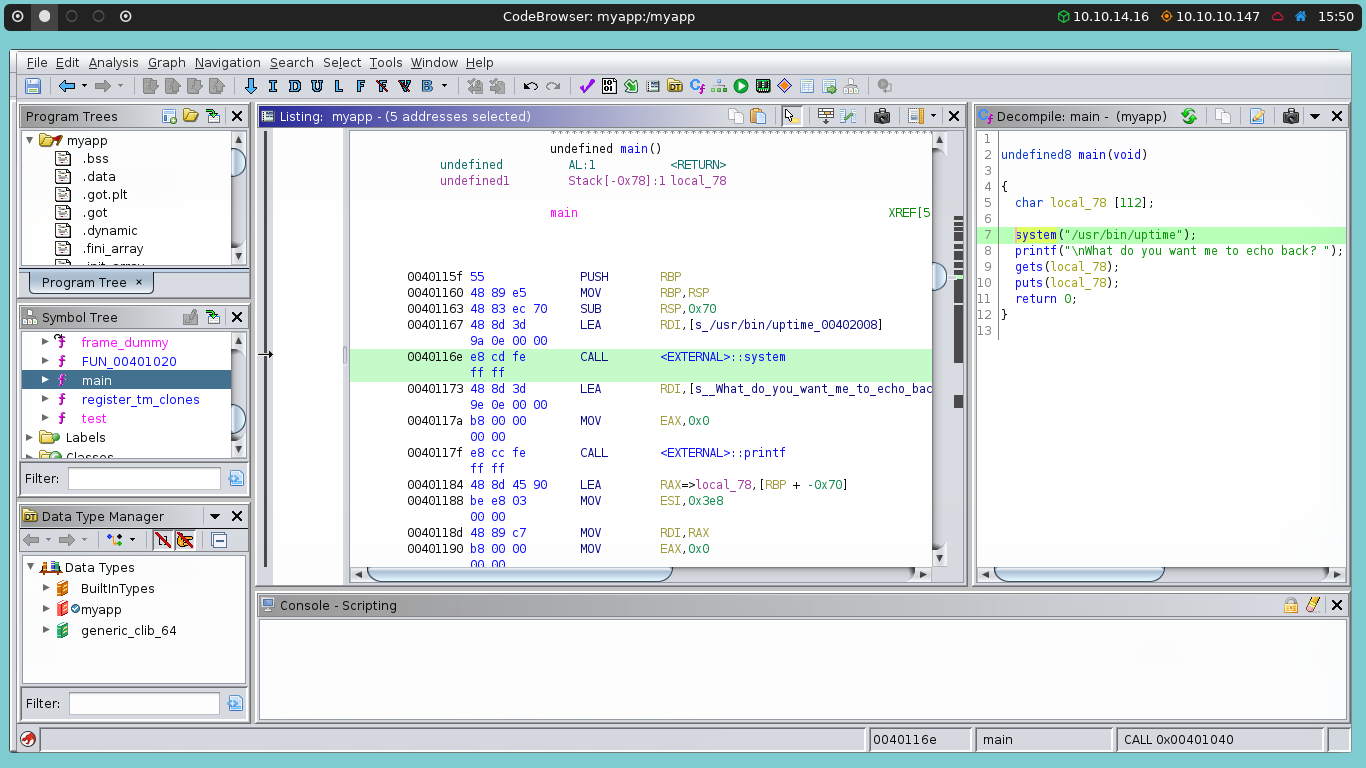Open the Data Type Manager dropdown menu arrow
This screenshot has height=768, width=1366.
[214, 516]
